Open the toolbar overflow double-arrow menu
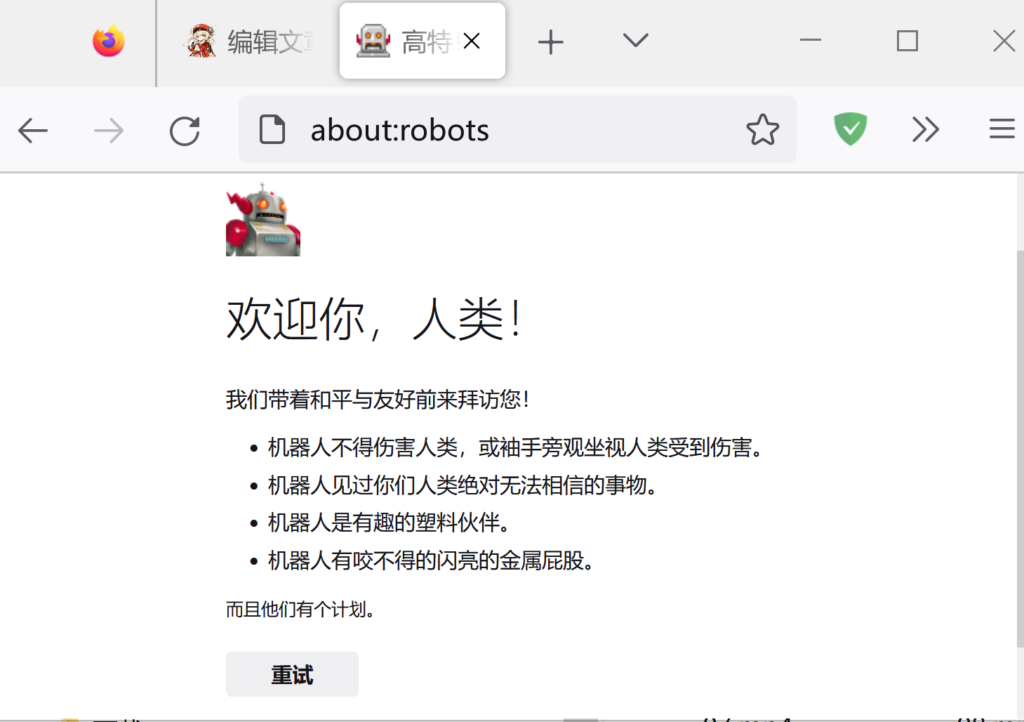Image resolution: width=1024 pixels, height=722 pixels. [925, 129]
